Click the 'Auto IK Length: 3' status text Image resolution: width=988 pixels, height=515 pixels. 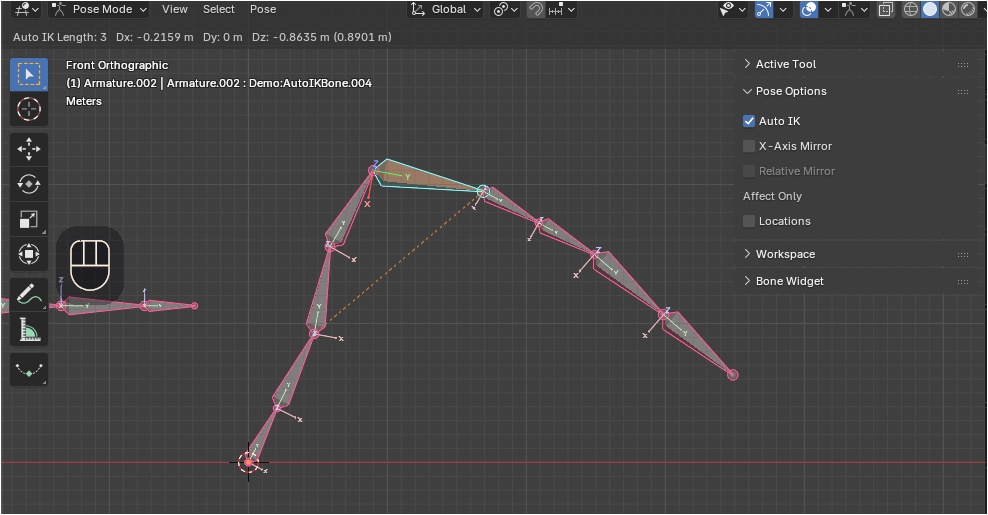60,37
